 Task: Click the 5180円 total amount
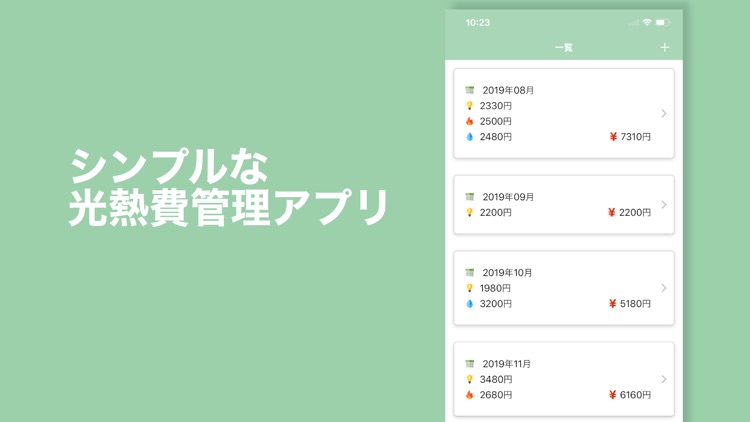coord(635,304)
